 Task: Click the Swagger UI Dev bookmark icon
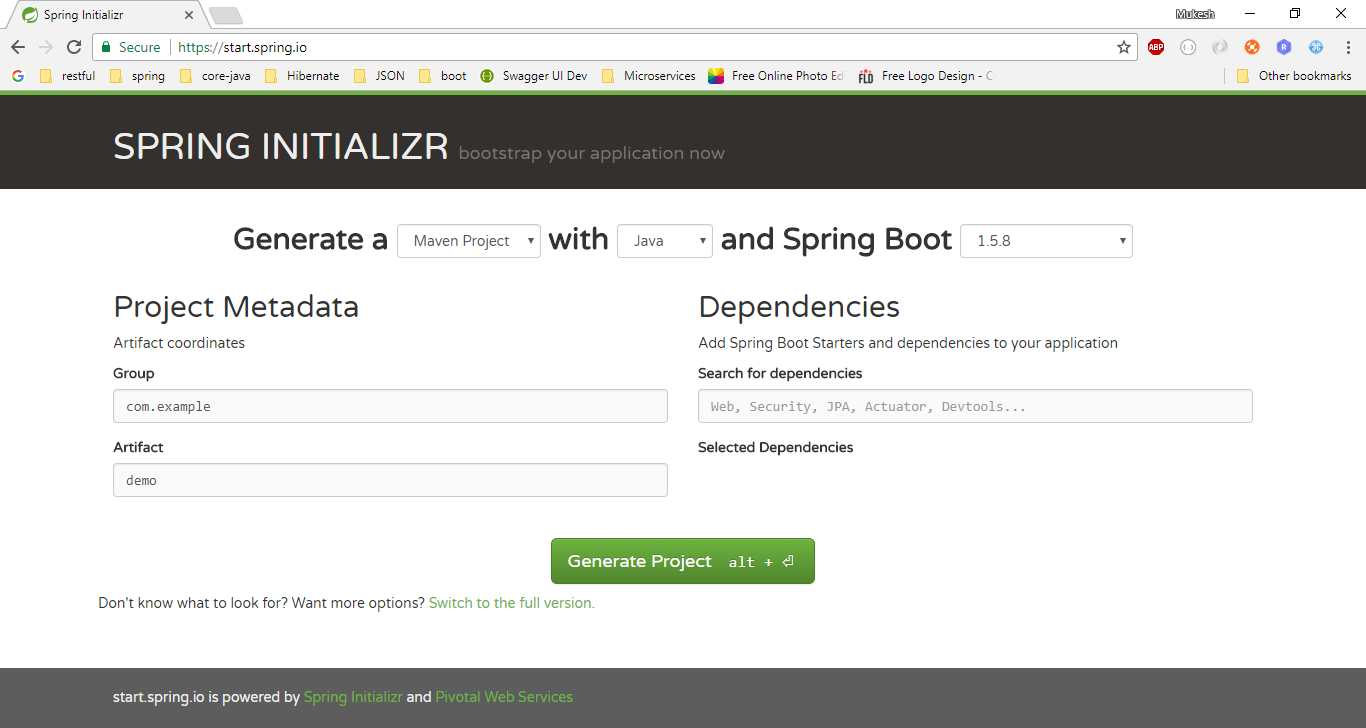[487, 75]
